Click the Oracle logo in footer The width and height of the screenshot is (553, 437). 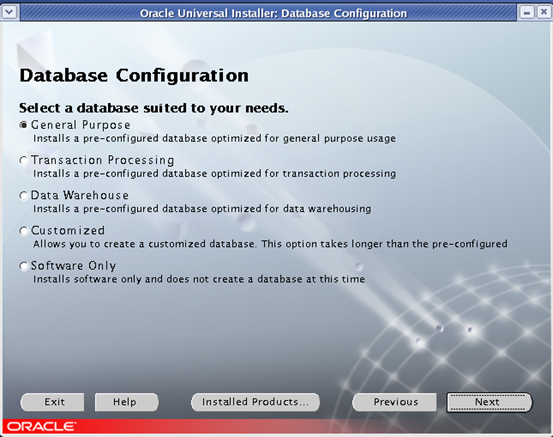(x=41, y=426)
